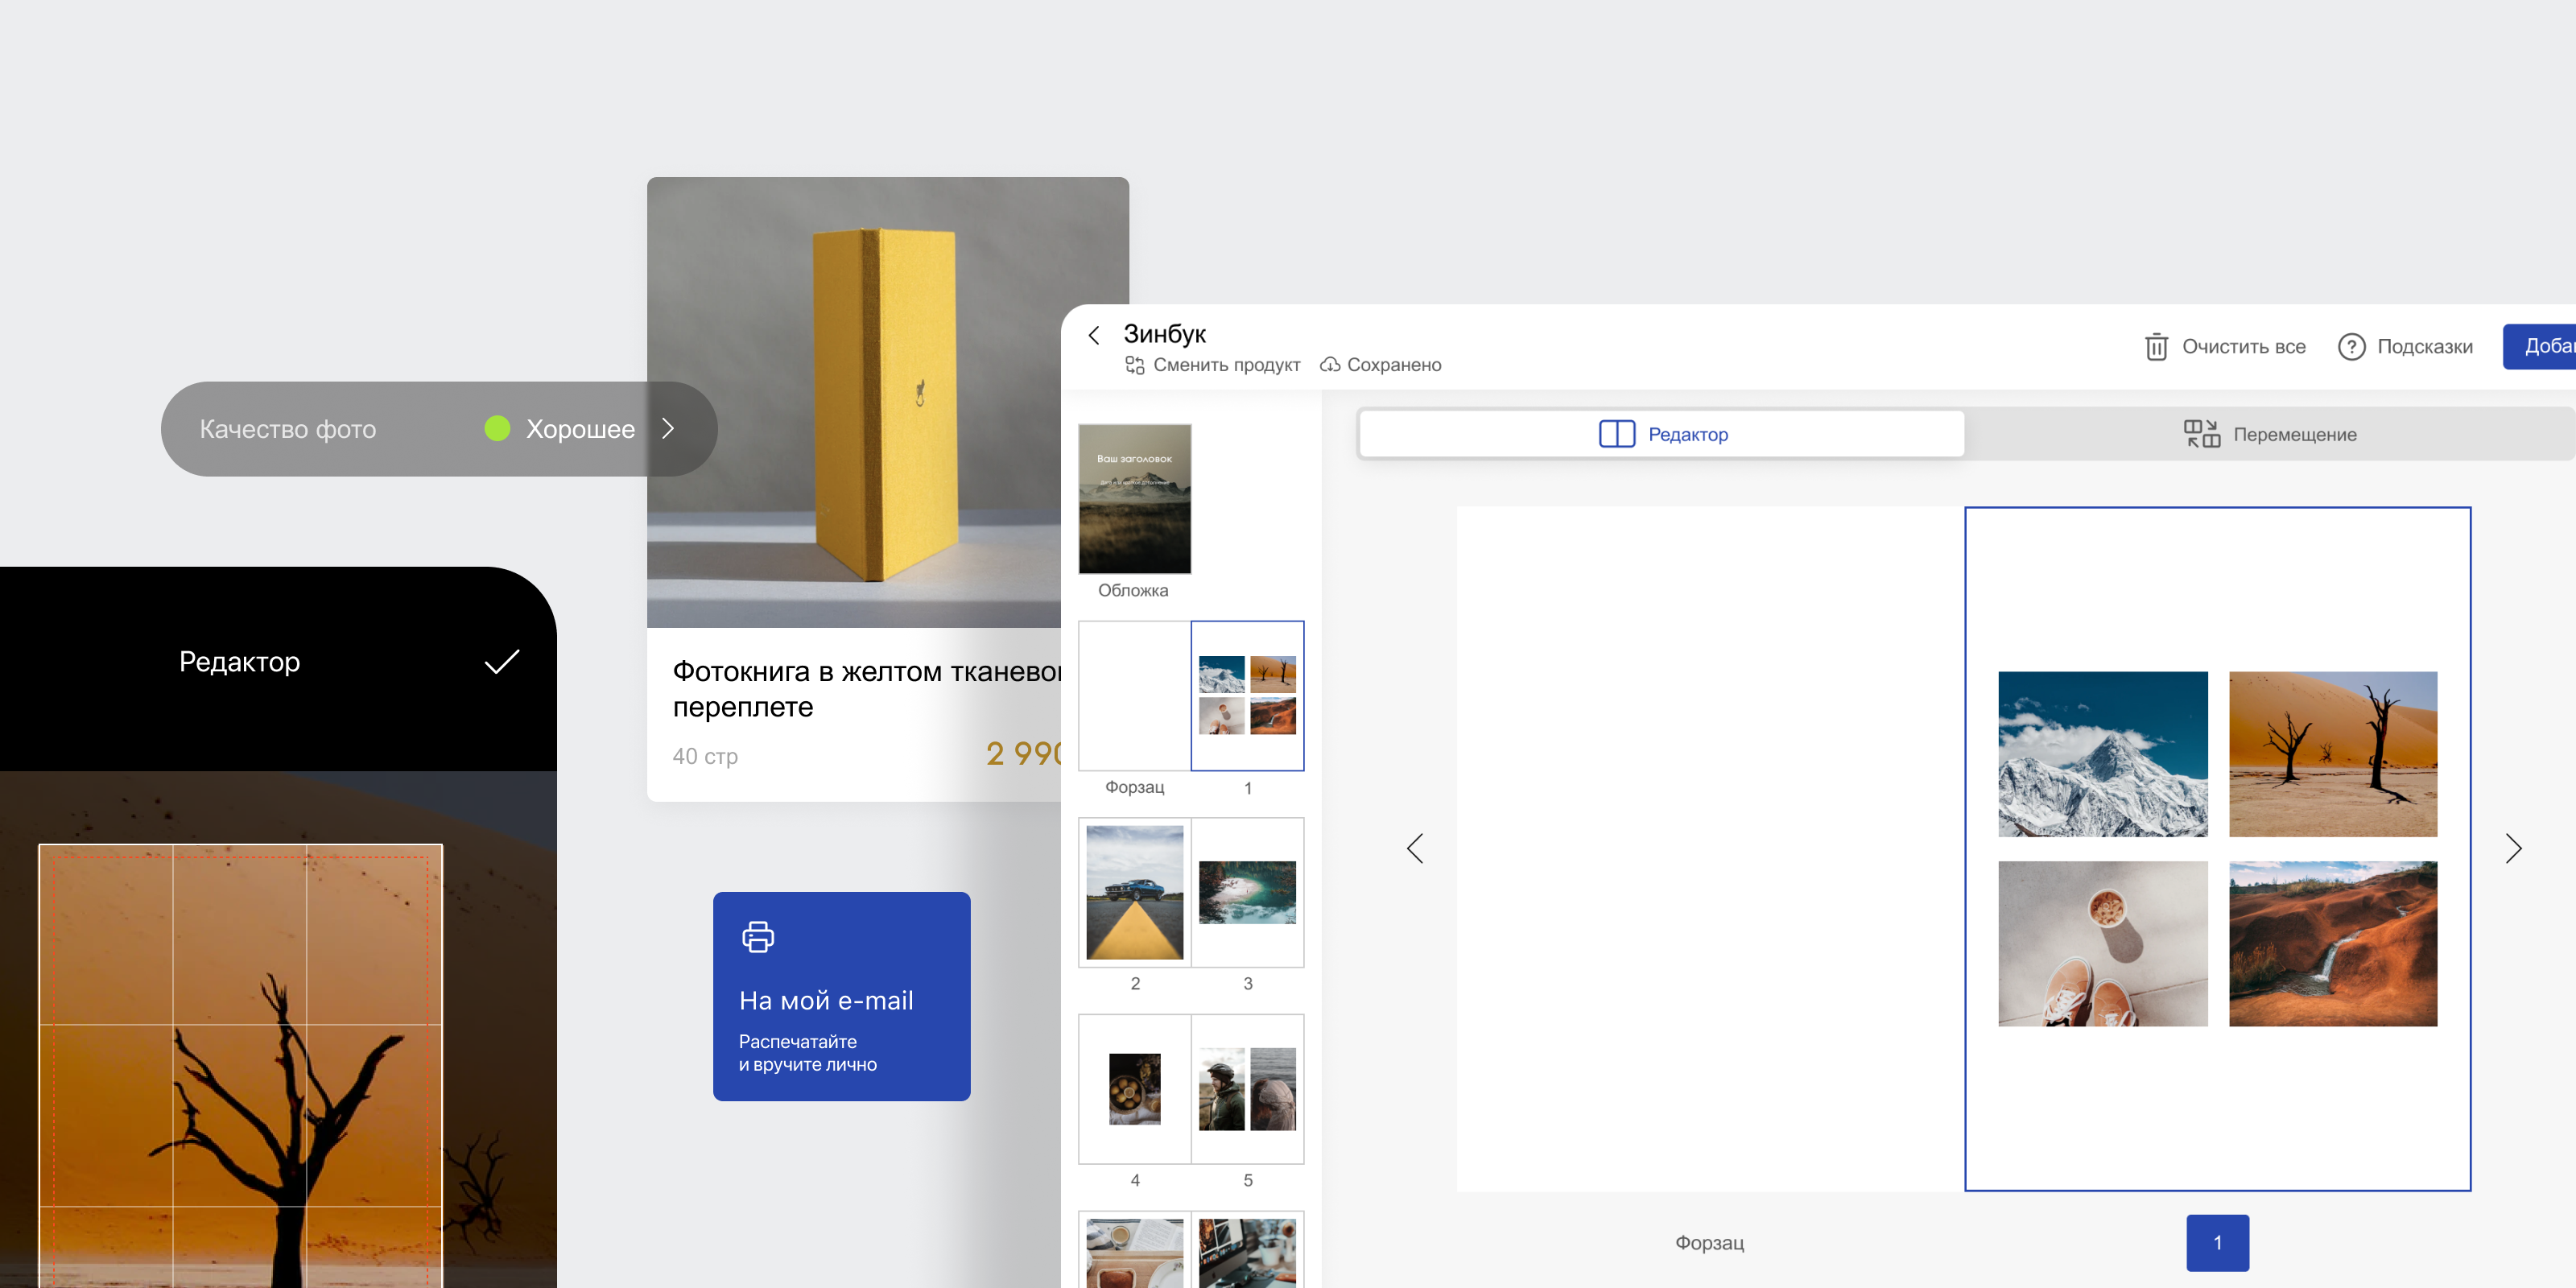Viewport: 2576px width, 1288px height.
Task: Go to next spread with right arrow
Action: click(2513, 848)
